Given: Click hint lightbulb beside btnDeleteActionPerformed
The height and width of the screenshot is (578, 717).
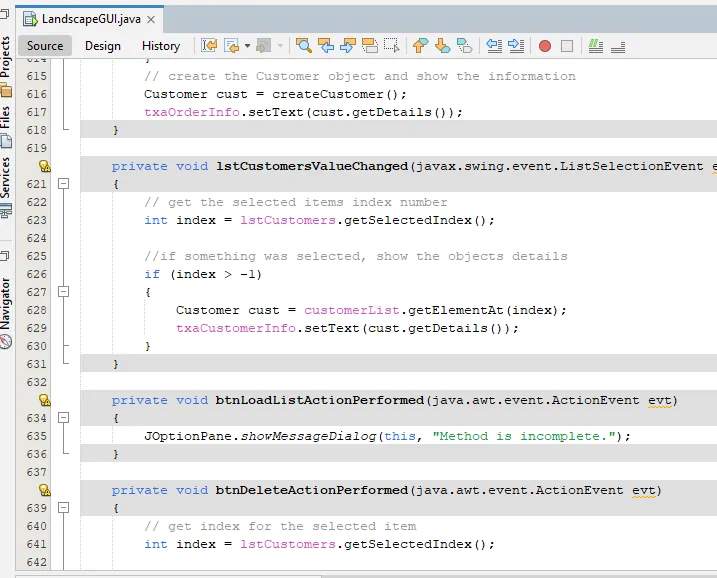Looking at the screenshot, I should click(44, 490).
